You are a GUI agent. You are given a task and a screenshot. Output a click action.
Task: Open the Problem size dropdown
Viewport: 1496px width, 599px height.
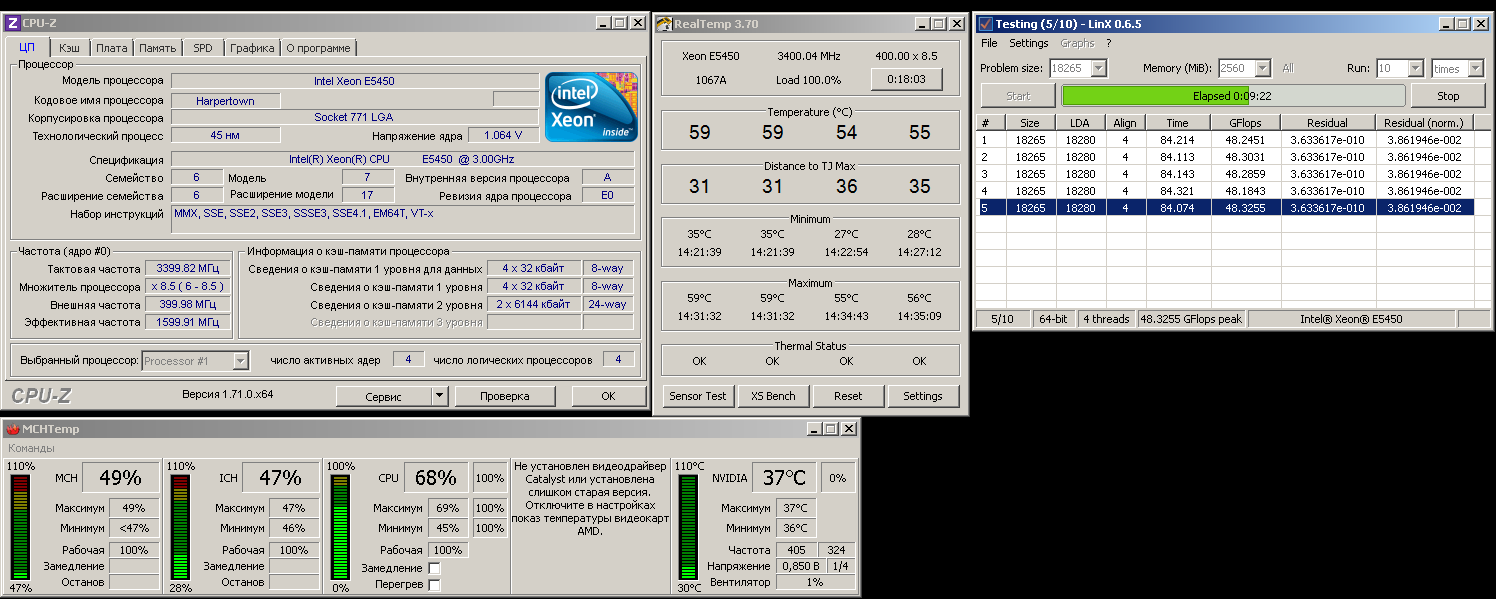[1099, 69]
